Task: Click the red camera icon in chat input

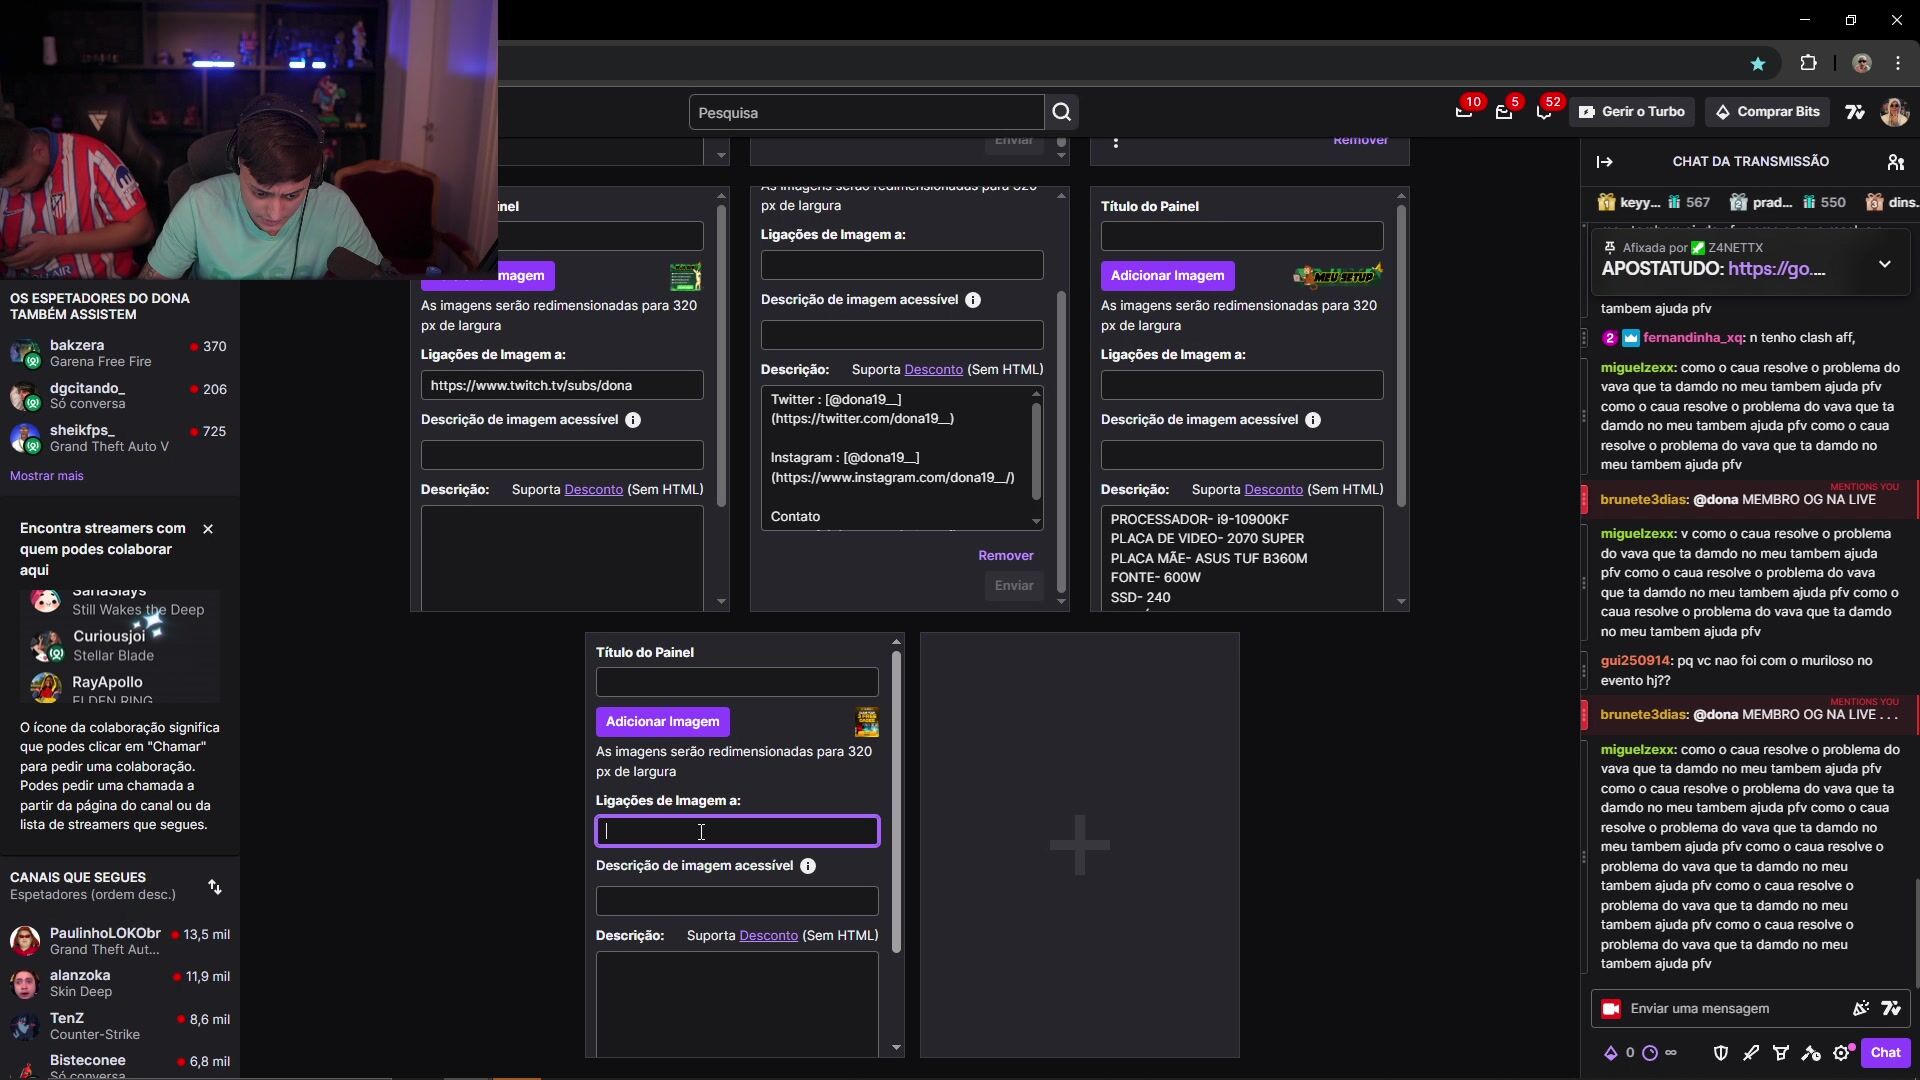Action: [x=1611, y=1009]
